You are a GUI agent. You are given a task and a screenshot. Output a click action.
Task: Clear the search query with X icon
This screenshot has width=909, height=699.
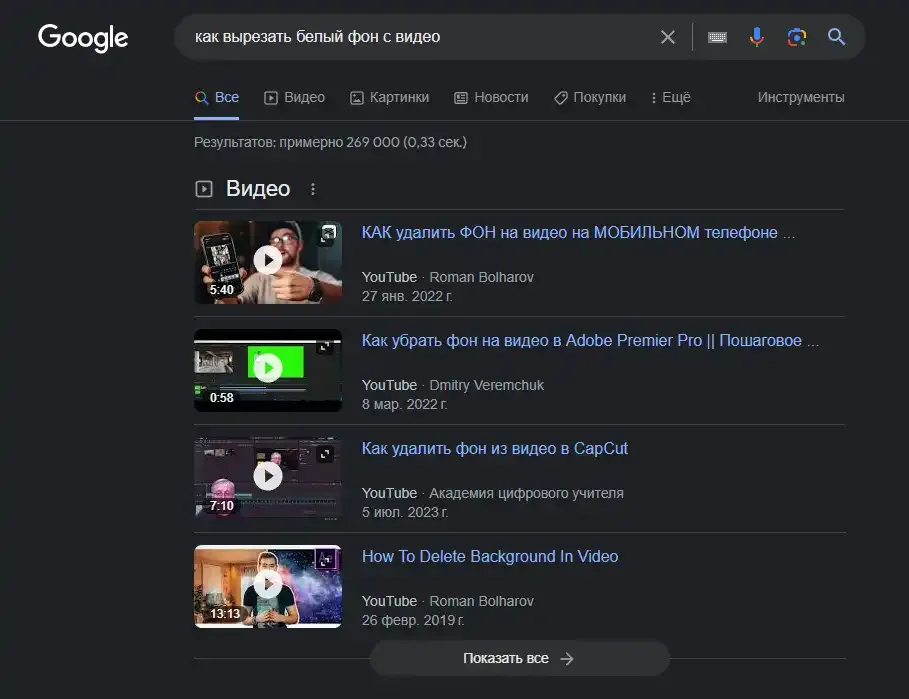coord(668,37)
